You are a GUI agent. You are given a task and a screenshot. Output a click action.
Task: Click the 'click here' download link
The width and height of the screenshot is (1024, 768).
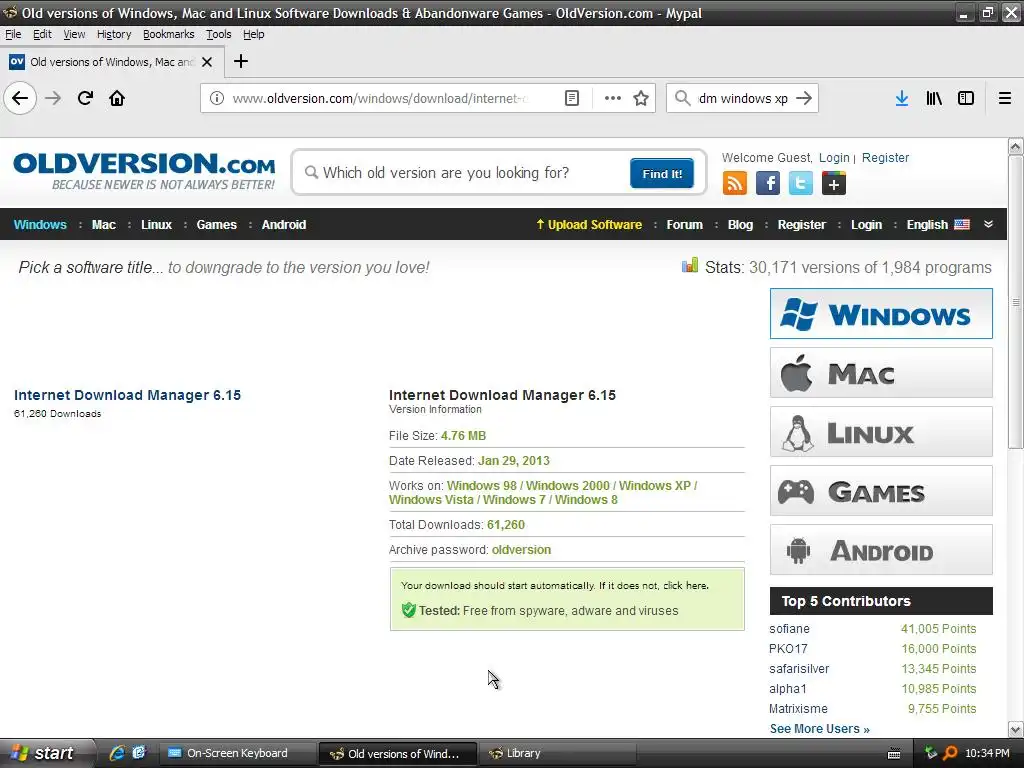coord(685,586)
